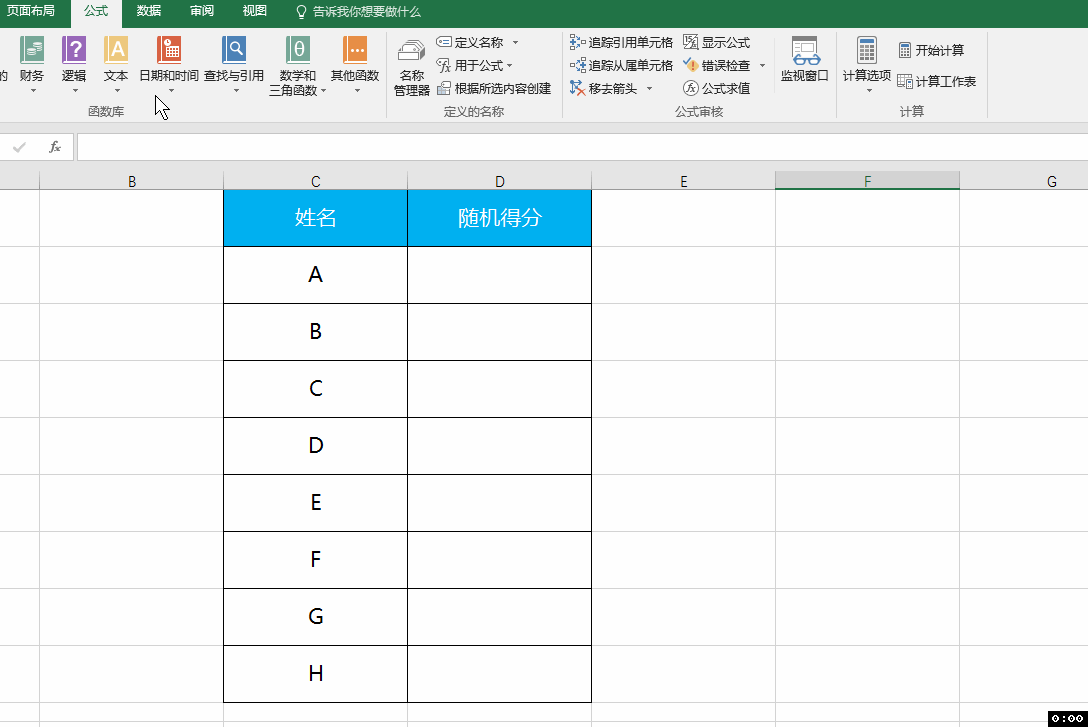Switch to the 数据 tab
Screen dimensions: 1088x727
pos(148,11)
